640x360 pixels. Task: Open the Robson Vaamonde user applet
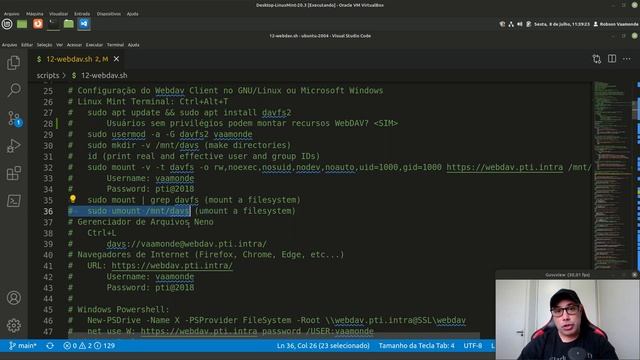coord(616,24)
